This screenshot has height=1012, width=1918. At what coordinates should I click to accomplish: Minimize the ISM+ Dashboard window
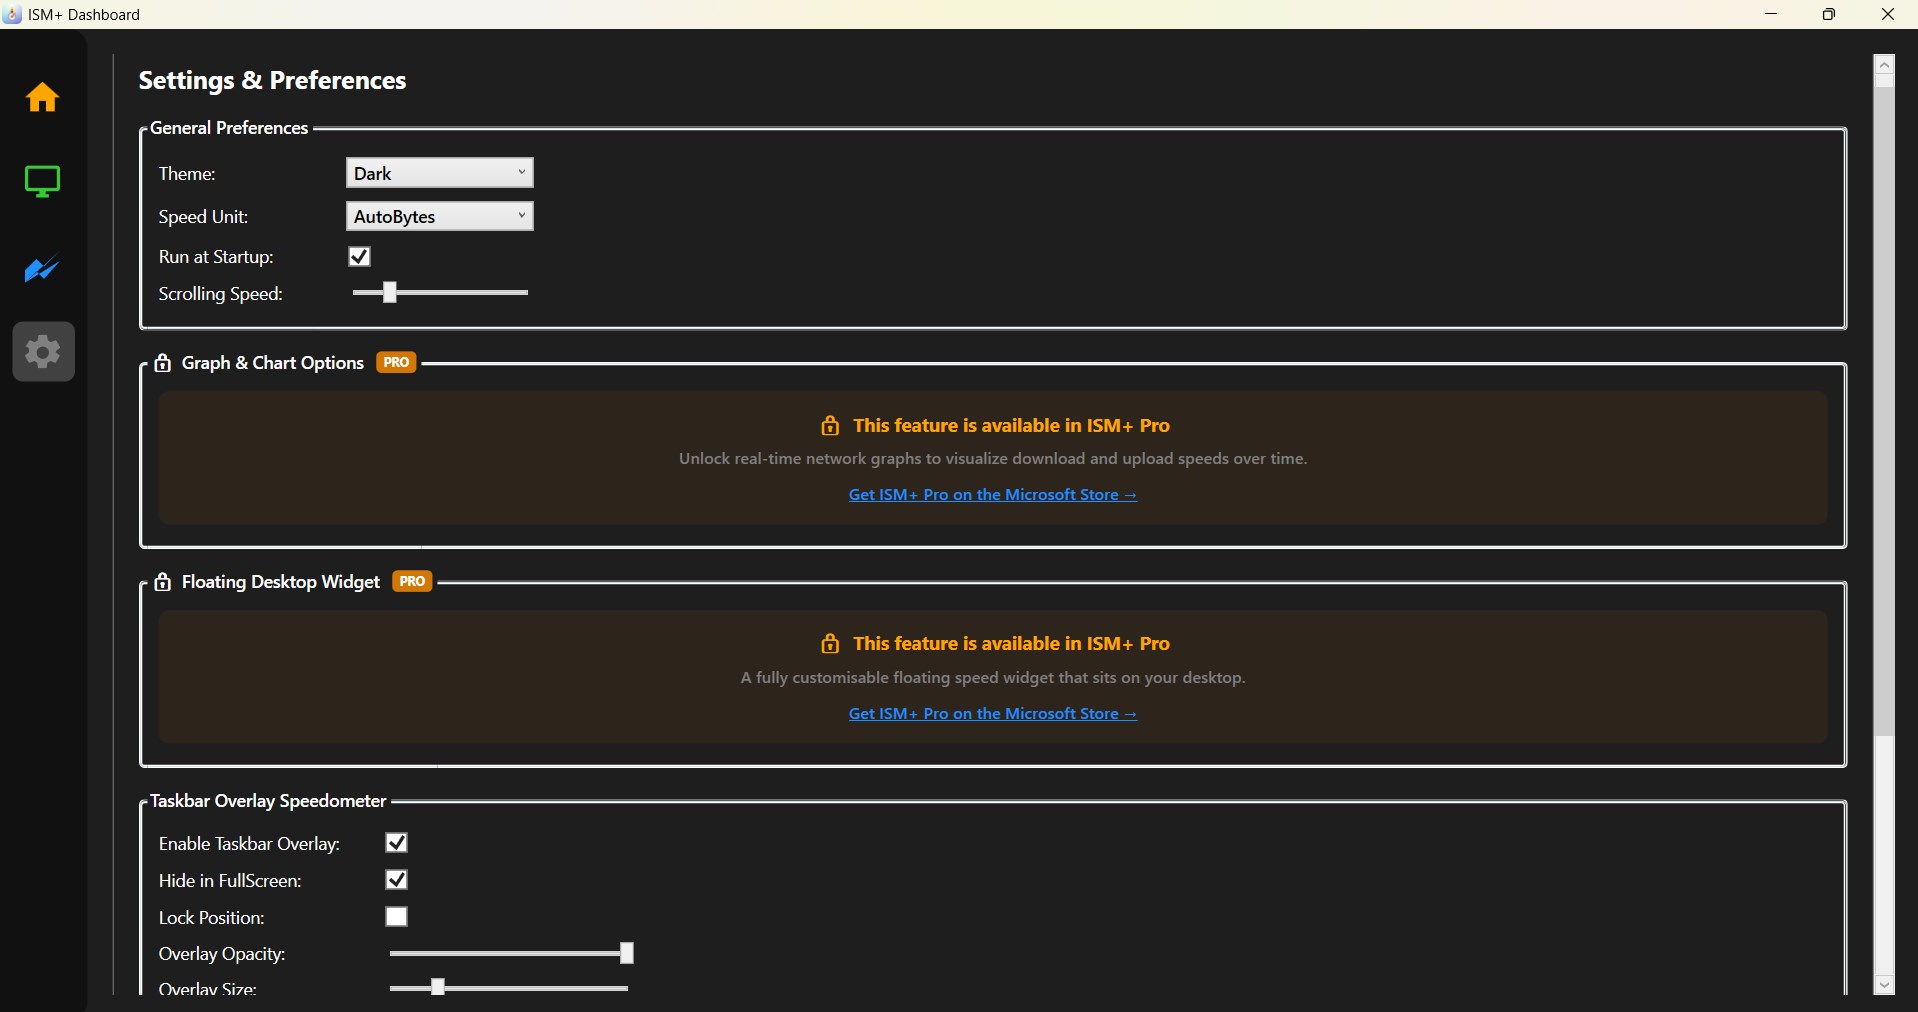[1772, 14]
